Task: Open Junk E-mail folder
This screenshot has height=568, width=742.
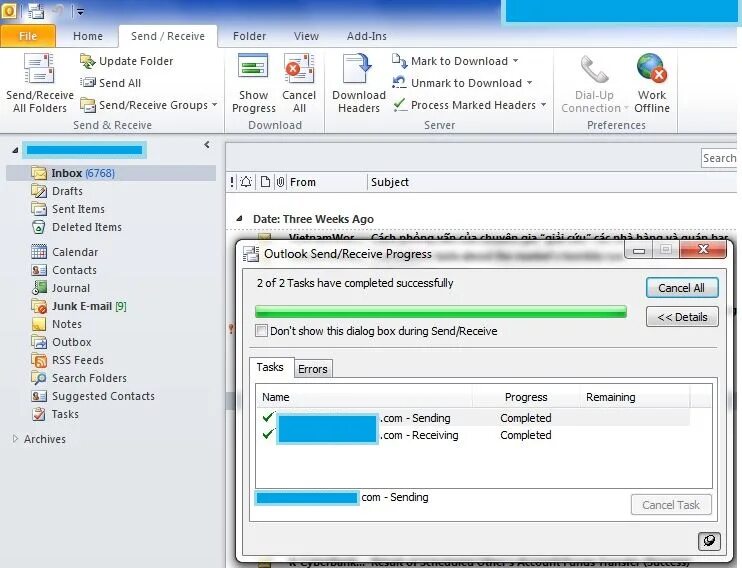Action: pyautogui.click(x=79, y=306)
